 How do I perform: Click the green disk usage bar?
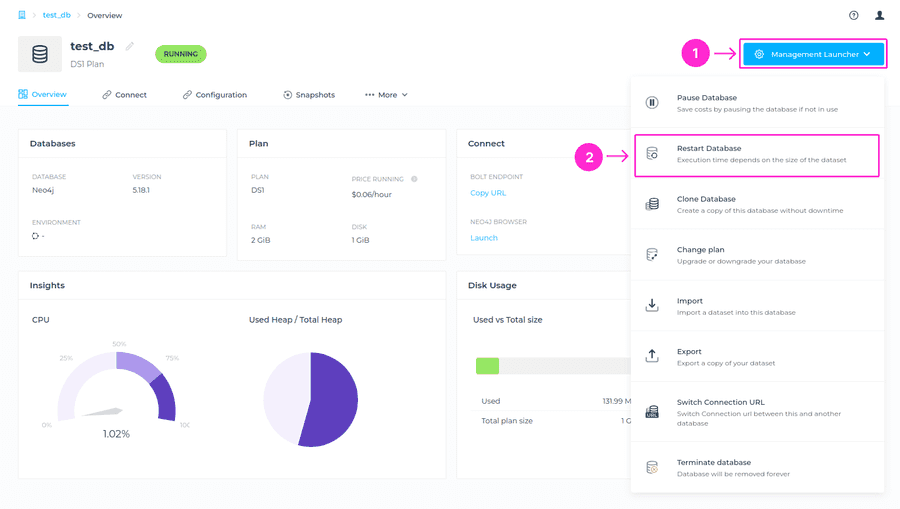pyautogui.click(x=487, y=366)
